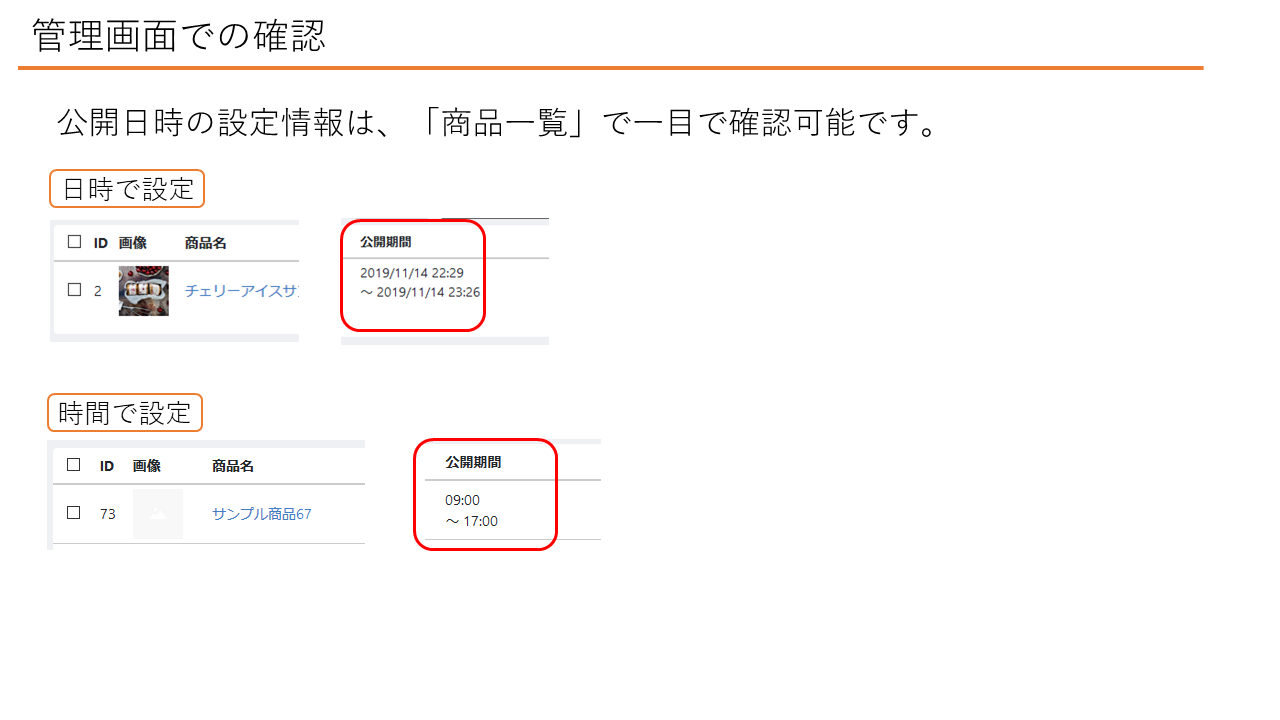
Task: Click the 公開期間 header above the 2019/11/14 dates
Action: (385, 242)
